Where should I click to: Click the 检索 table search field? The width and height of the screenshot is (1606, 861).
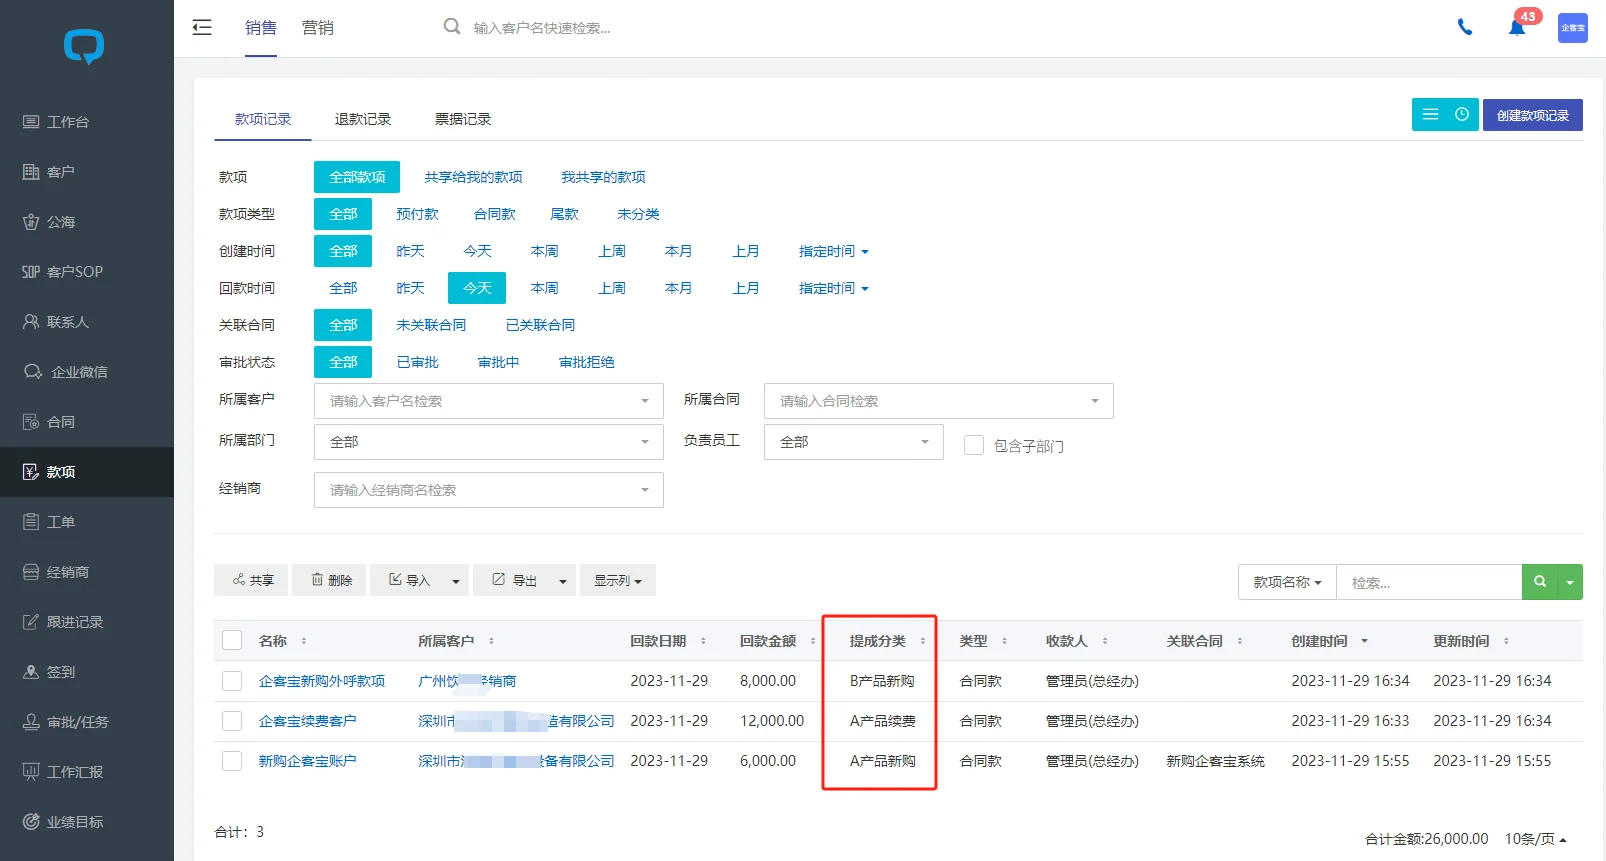tap(1429, 582)
